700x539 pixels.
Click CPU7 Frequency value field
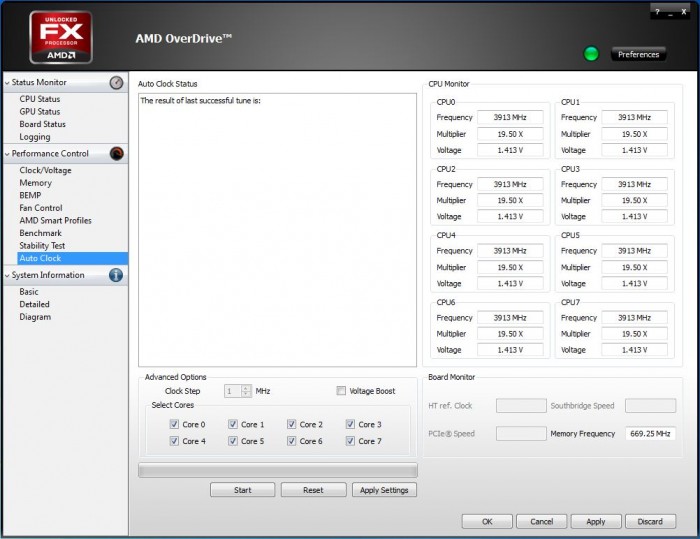tap(634, 318)
